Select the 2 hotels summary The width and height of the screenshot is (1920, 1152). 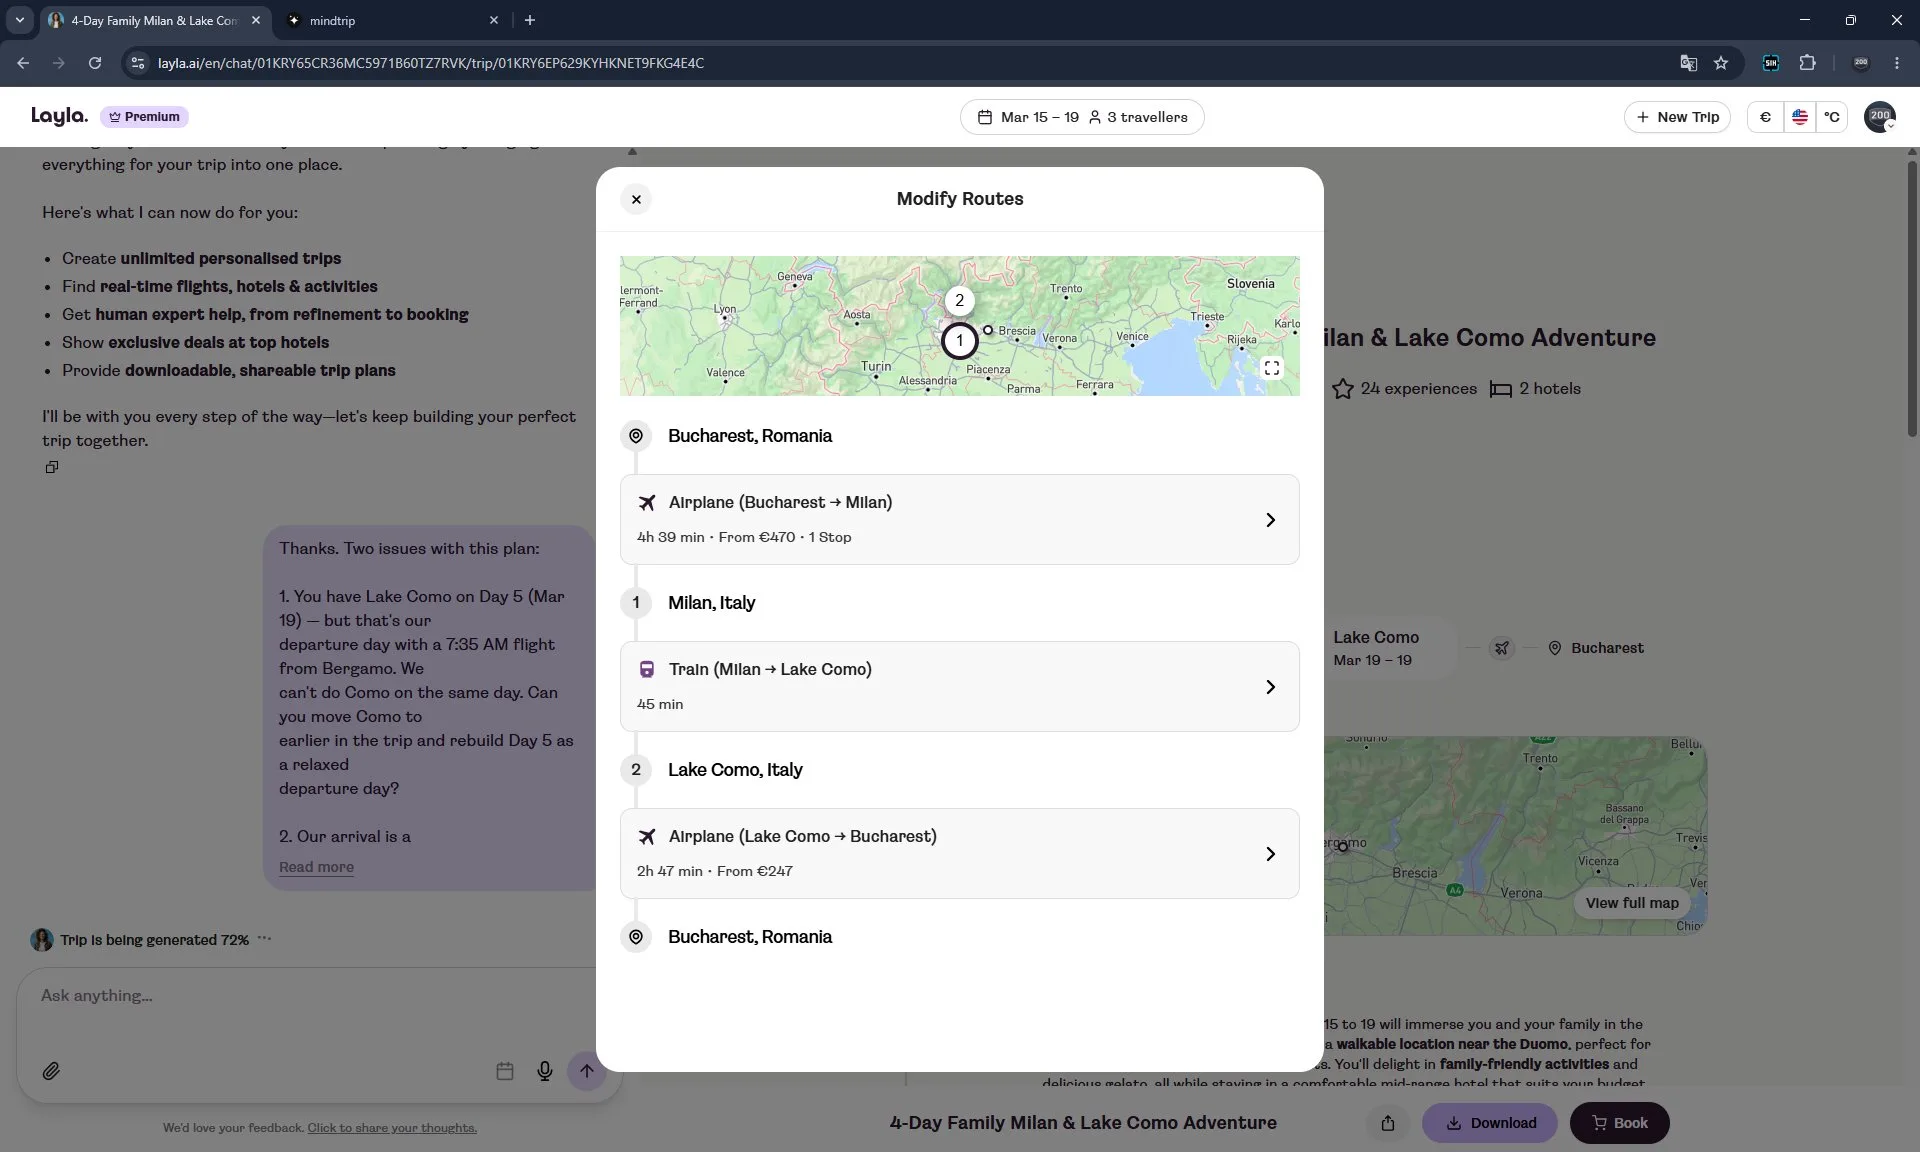(1535, 389)
